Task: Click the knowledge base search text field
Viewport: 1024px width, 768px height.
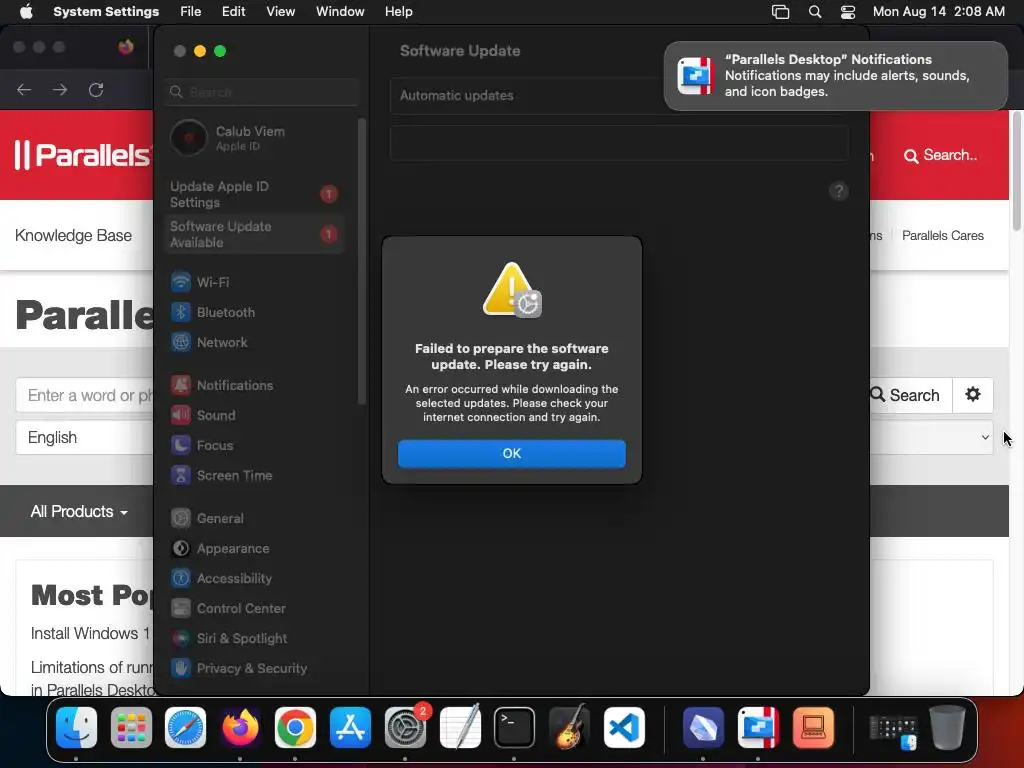Action: tap(85, 395)
